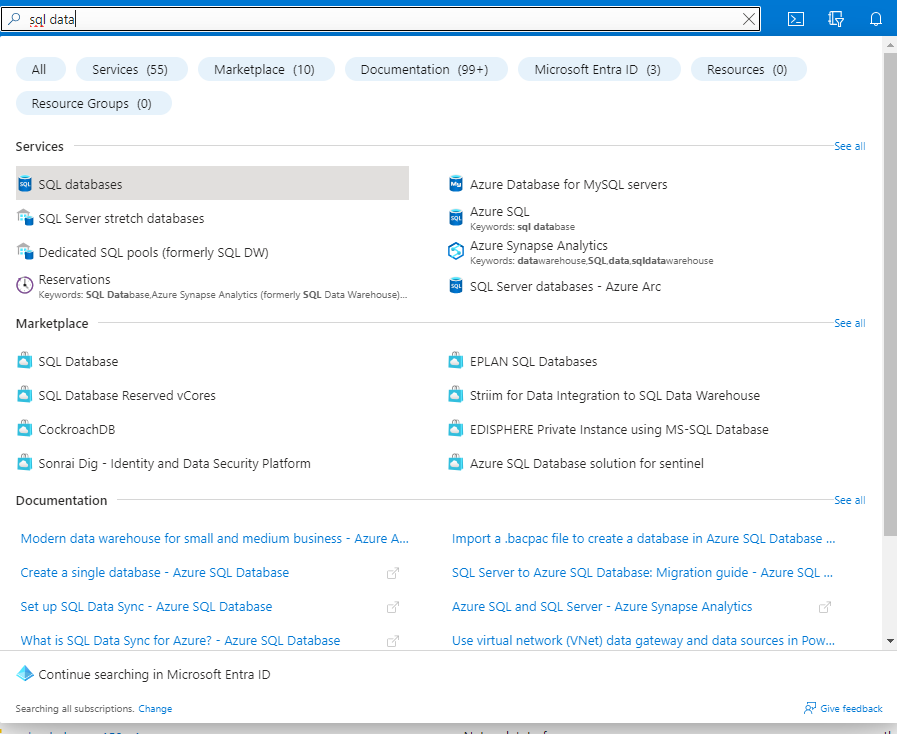This screenshot has width=897, height=734.
Task: Filter results by Documentation (99+)
Action: pyautogui.click(x=424, y=69)
